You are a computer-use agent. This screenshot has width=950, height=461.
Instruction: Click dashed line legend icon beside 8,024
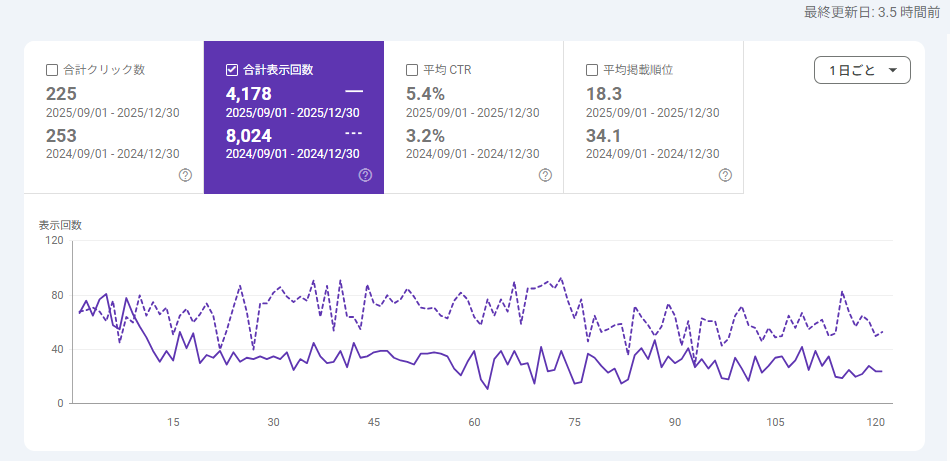tap(353, 133)
